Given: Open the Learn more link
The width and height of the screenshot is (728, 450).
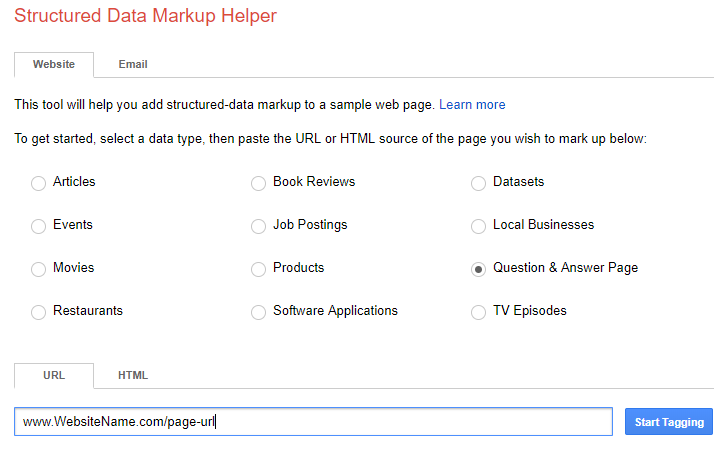Looking at the screenshot, I should [x=472, y=105].
